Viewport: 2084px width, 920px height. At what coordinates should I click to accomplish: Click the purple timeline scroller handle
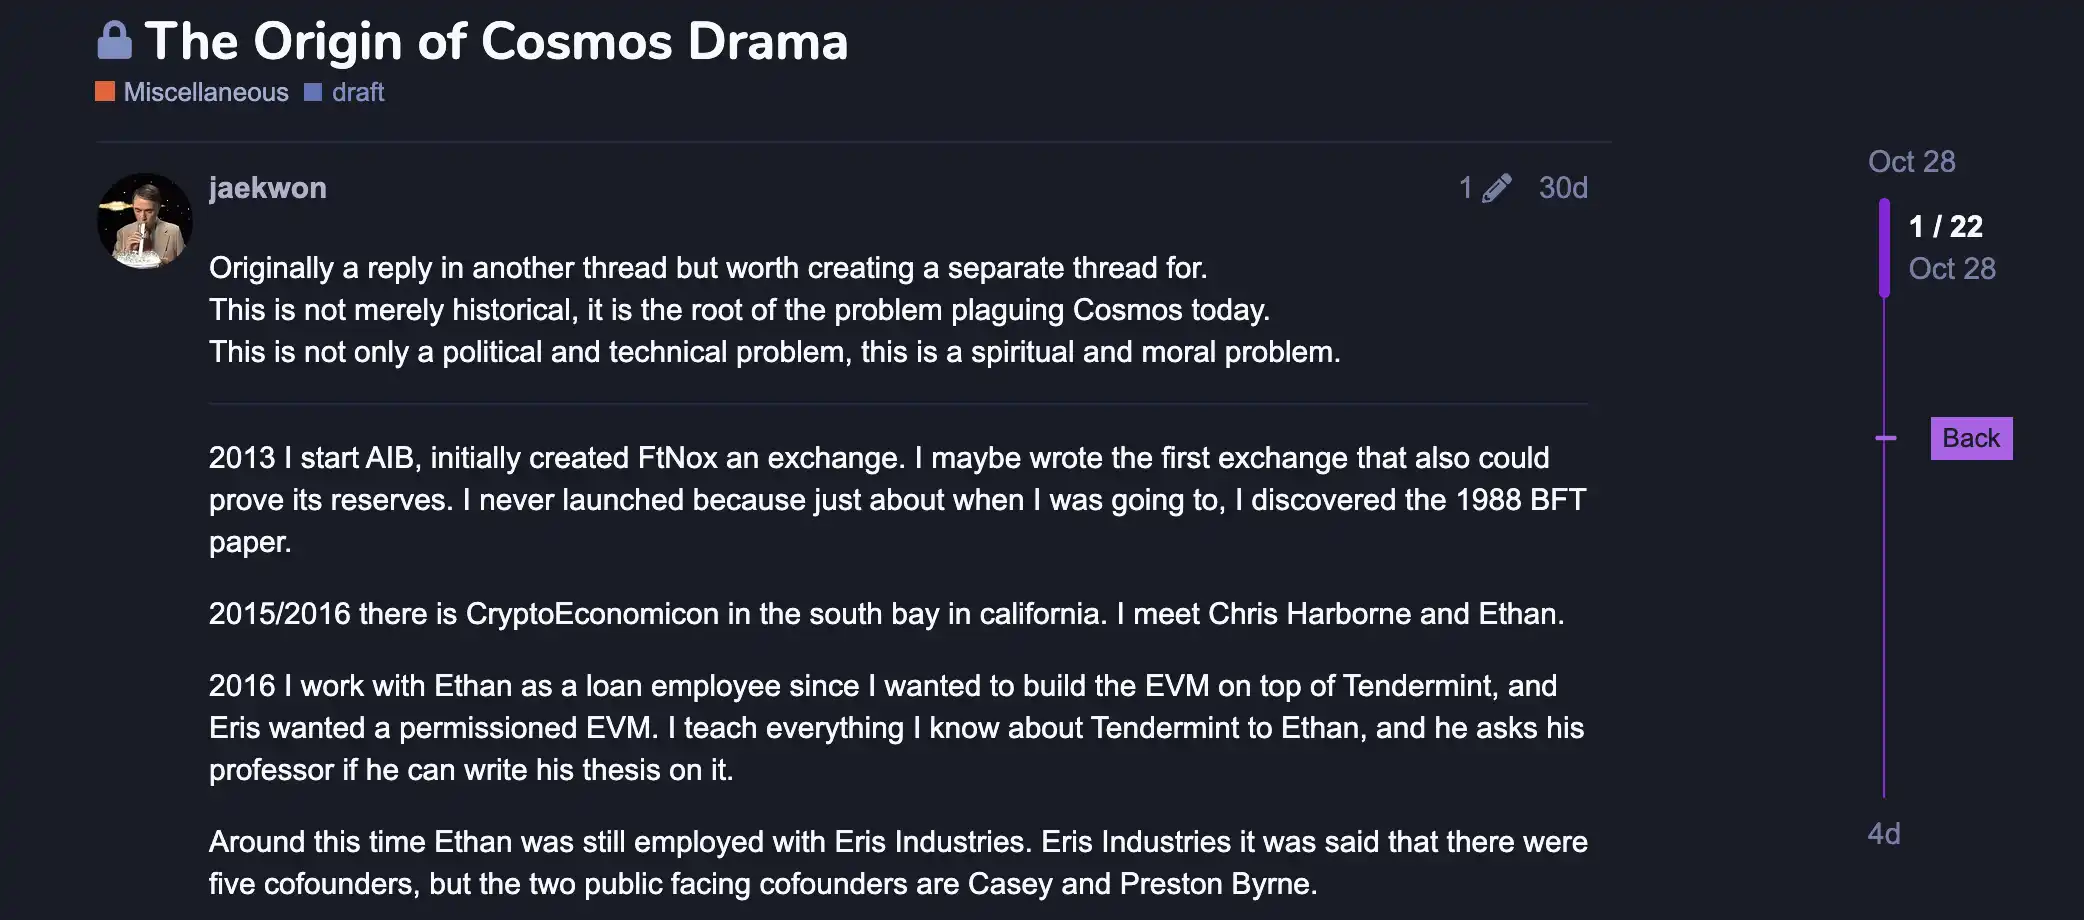(x=1884, y=248)
